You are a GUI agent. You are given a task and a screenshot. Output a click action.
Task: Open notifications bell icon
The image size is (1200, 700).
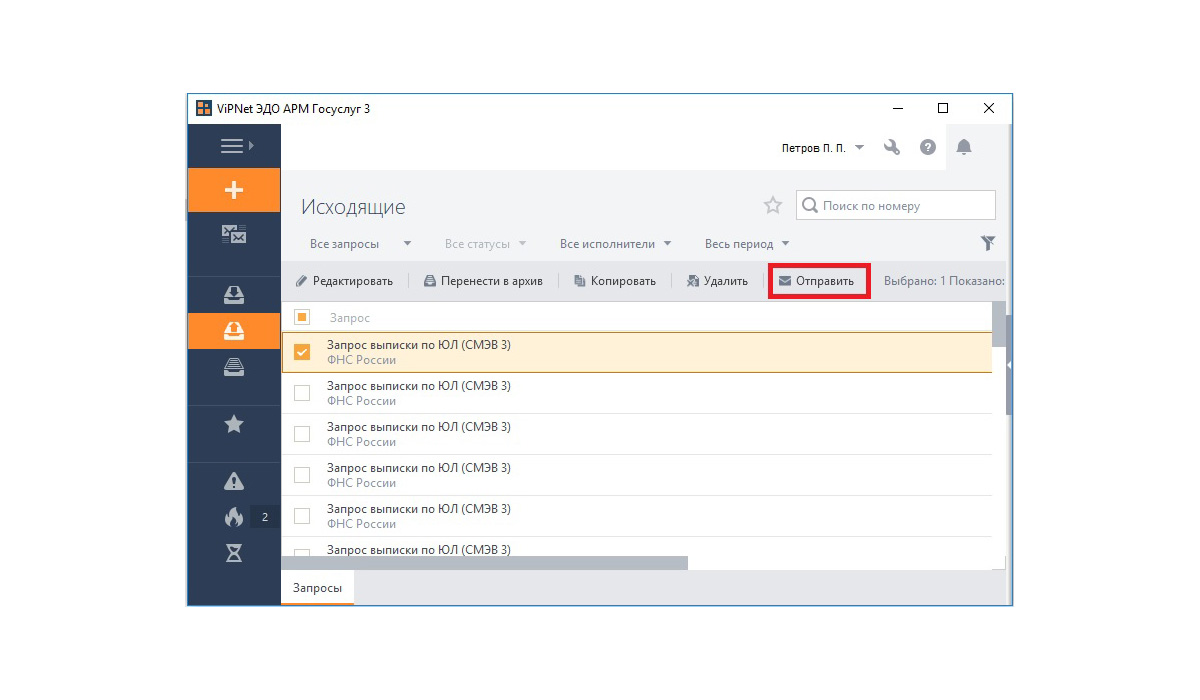[964, 147]
